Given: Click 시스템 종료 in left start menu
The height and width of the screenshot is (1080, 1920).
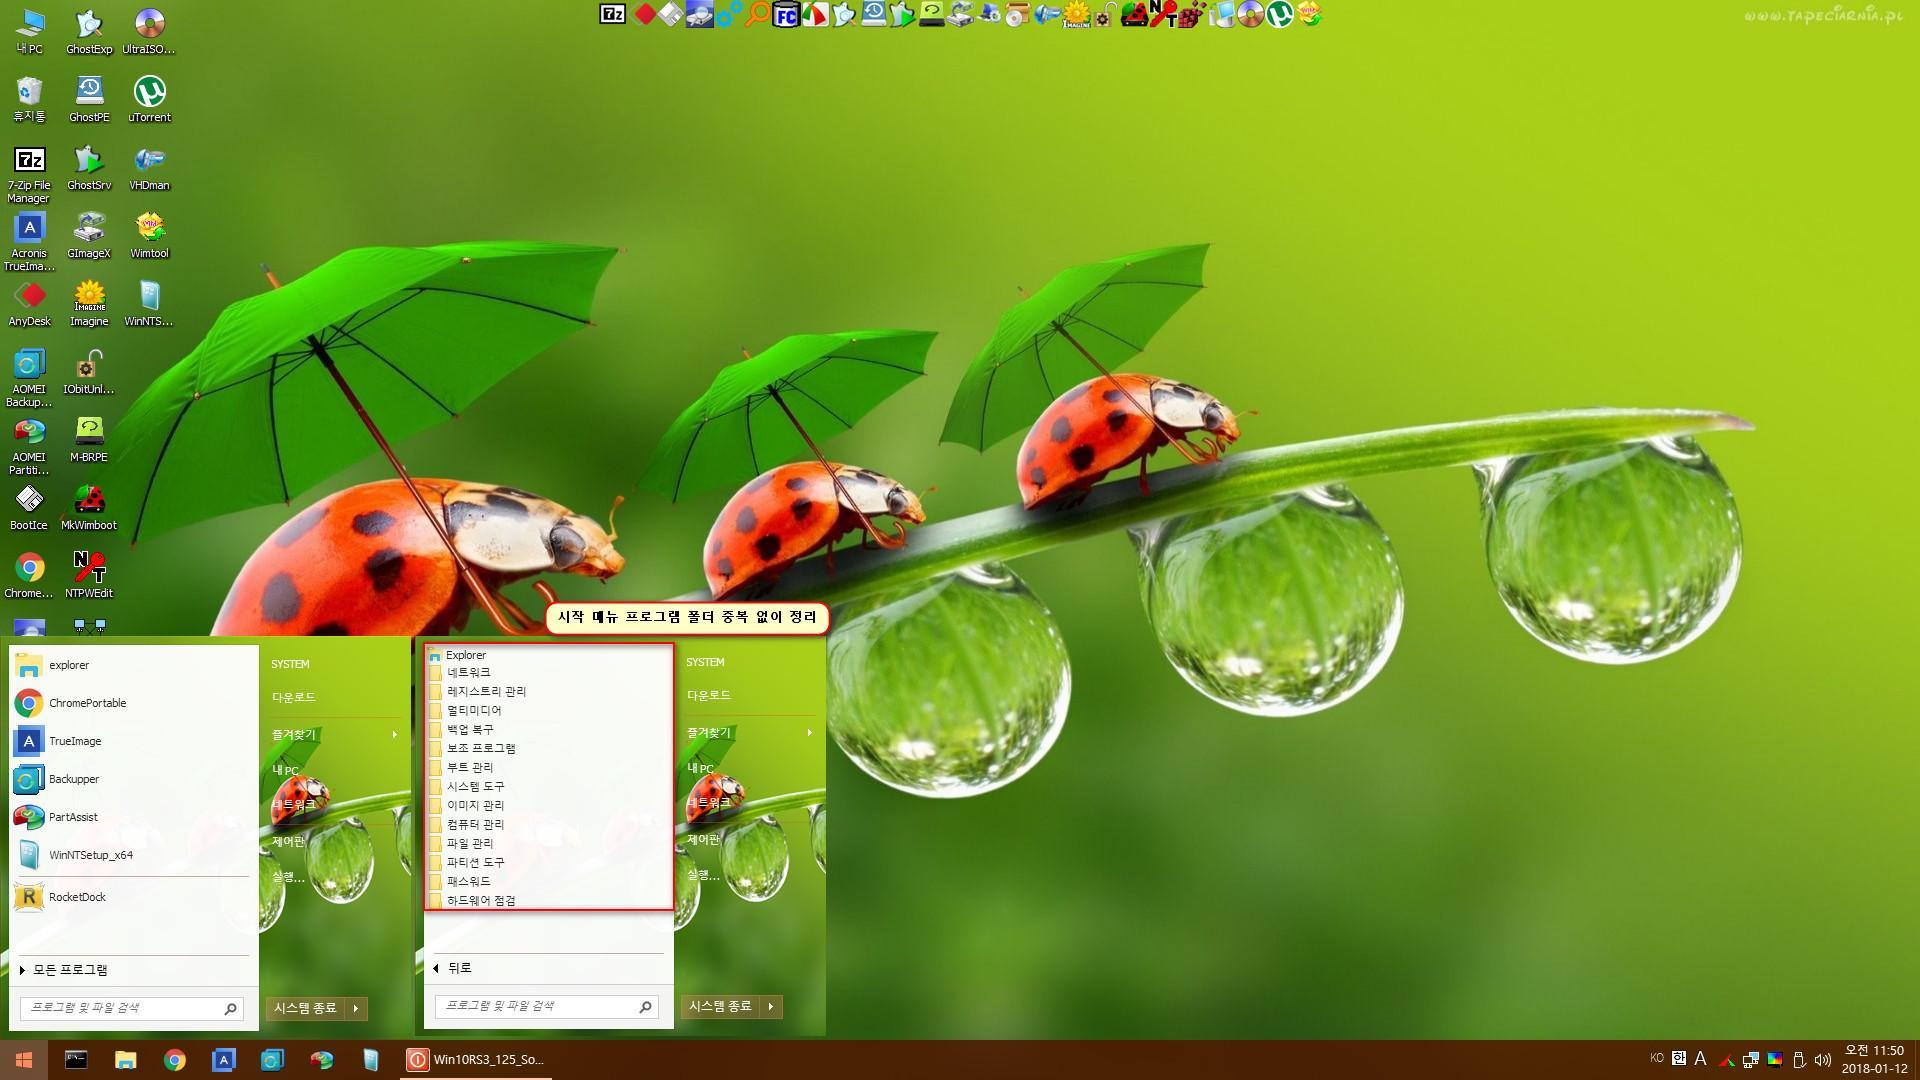Looking at the screenshot, I should [x=306, y=1008].
